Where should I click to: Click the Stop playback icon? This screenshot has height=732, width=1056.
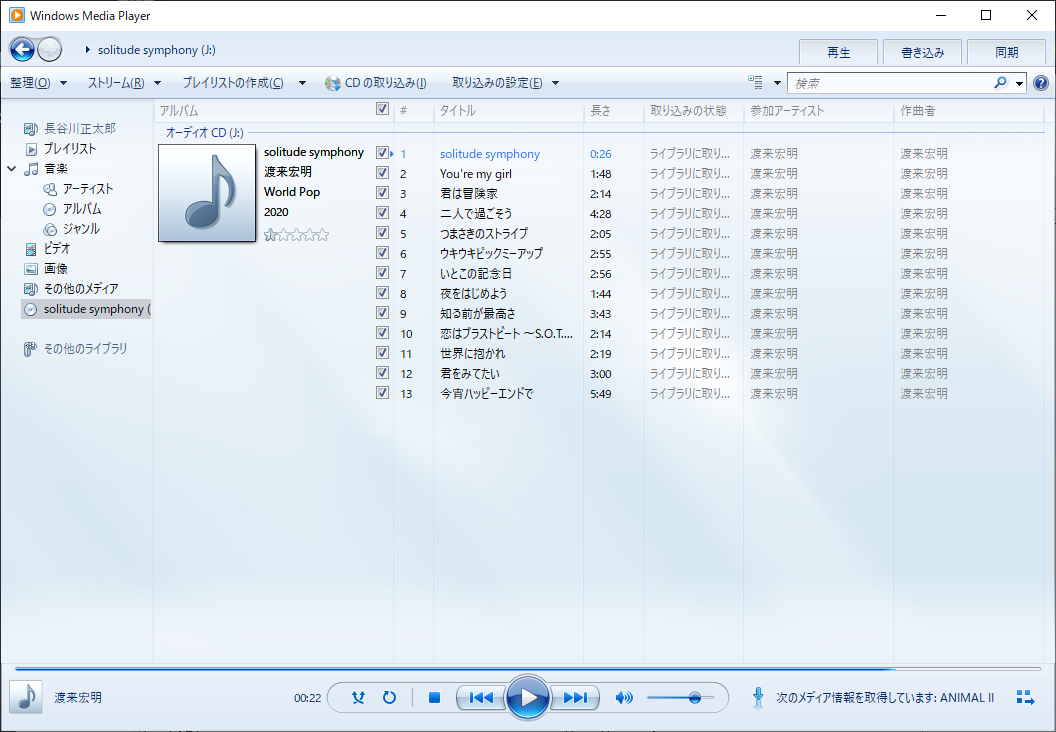(x=434, y=698)
